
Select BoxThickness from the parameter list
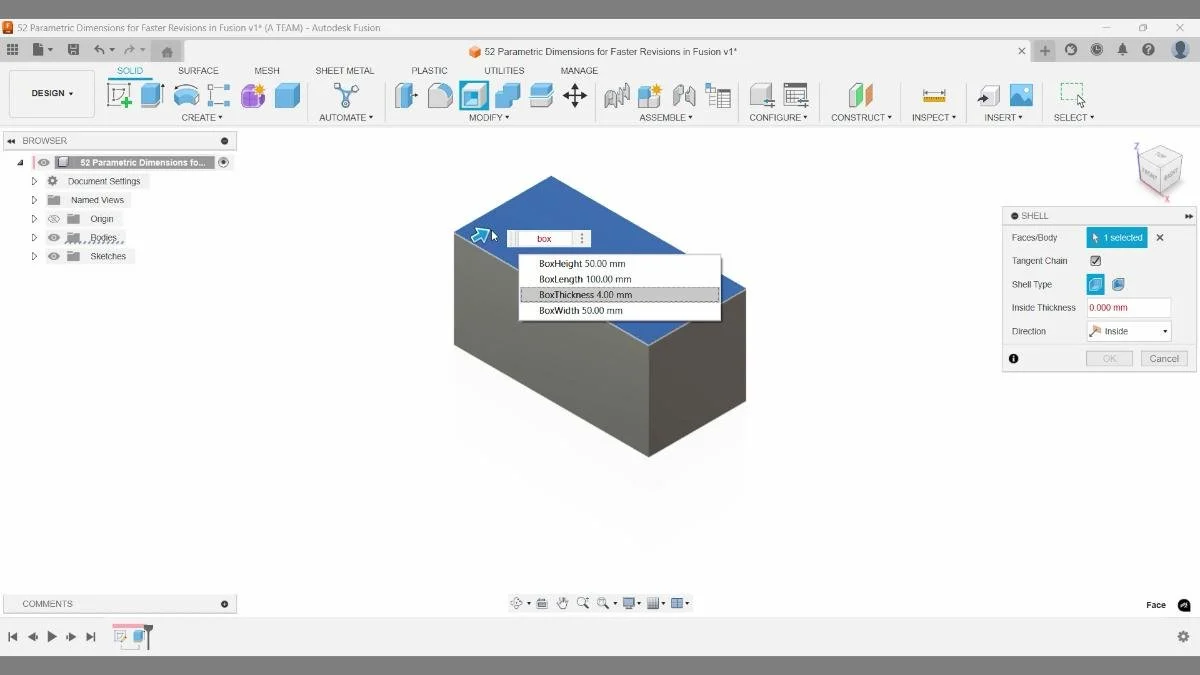(x=584, y=294)
